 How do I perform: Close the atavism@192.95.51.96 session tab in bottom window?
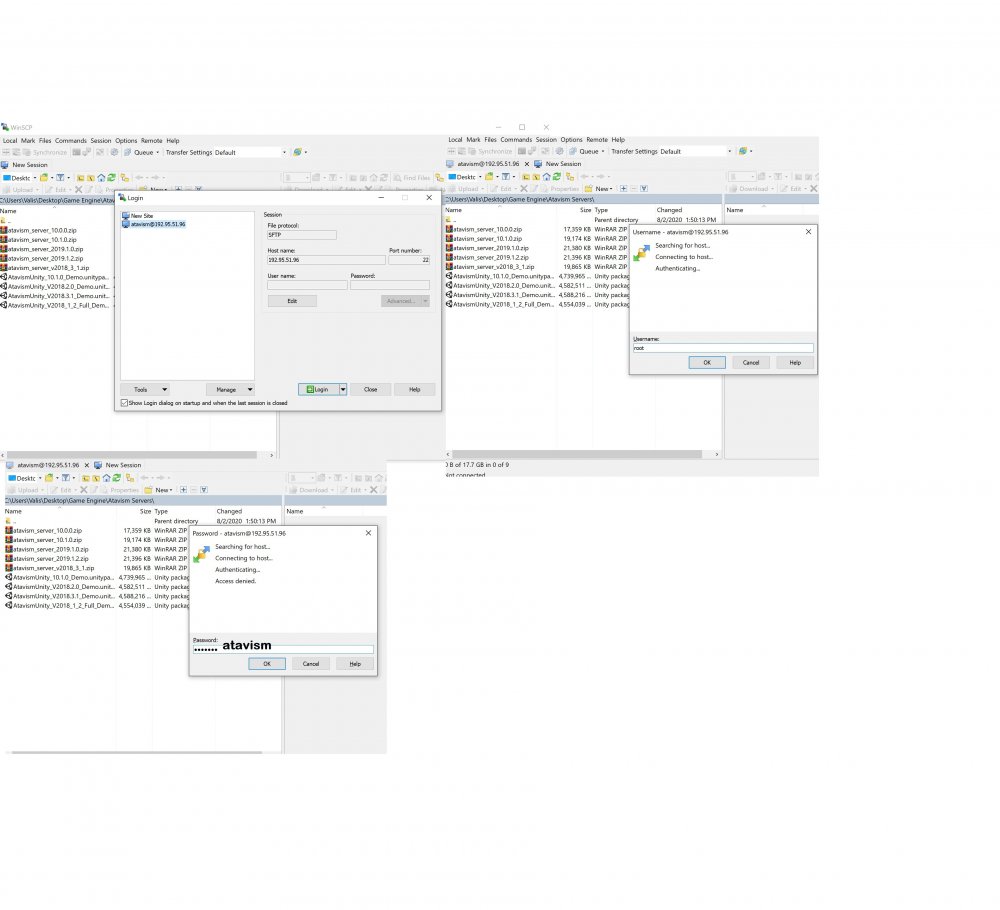[x=86, y=465]
